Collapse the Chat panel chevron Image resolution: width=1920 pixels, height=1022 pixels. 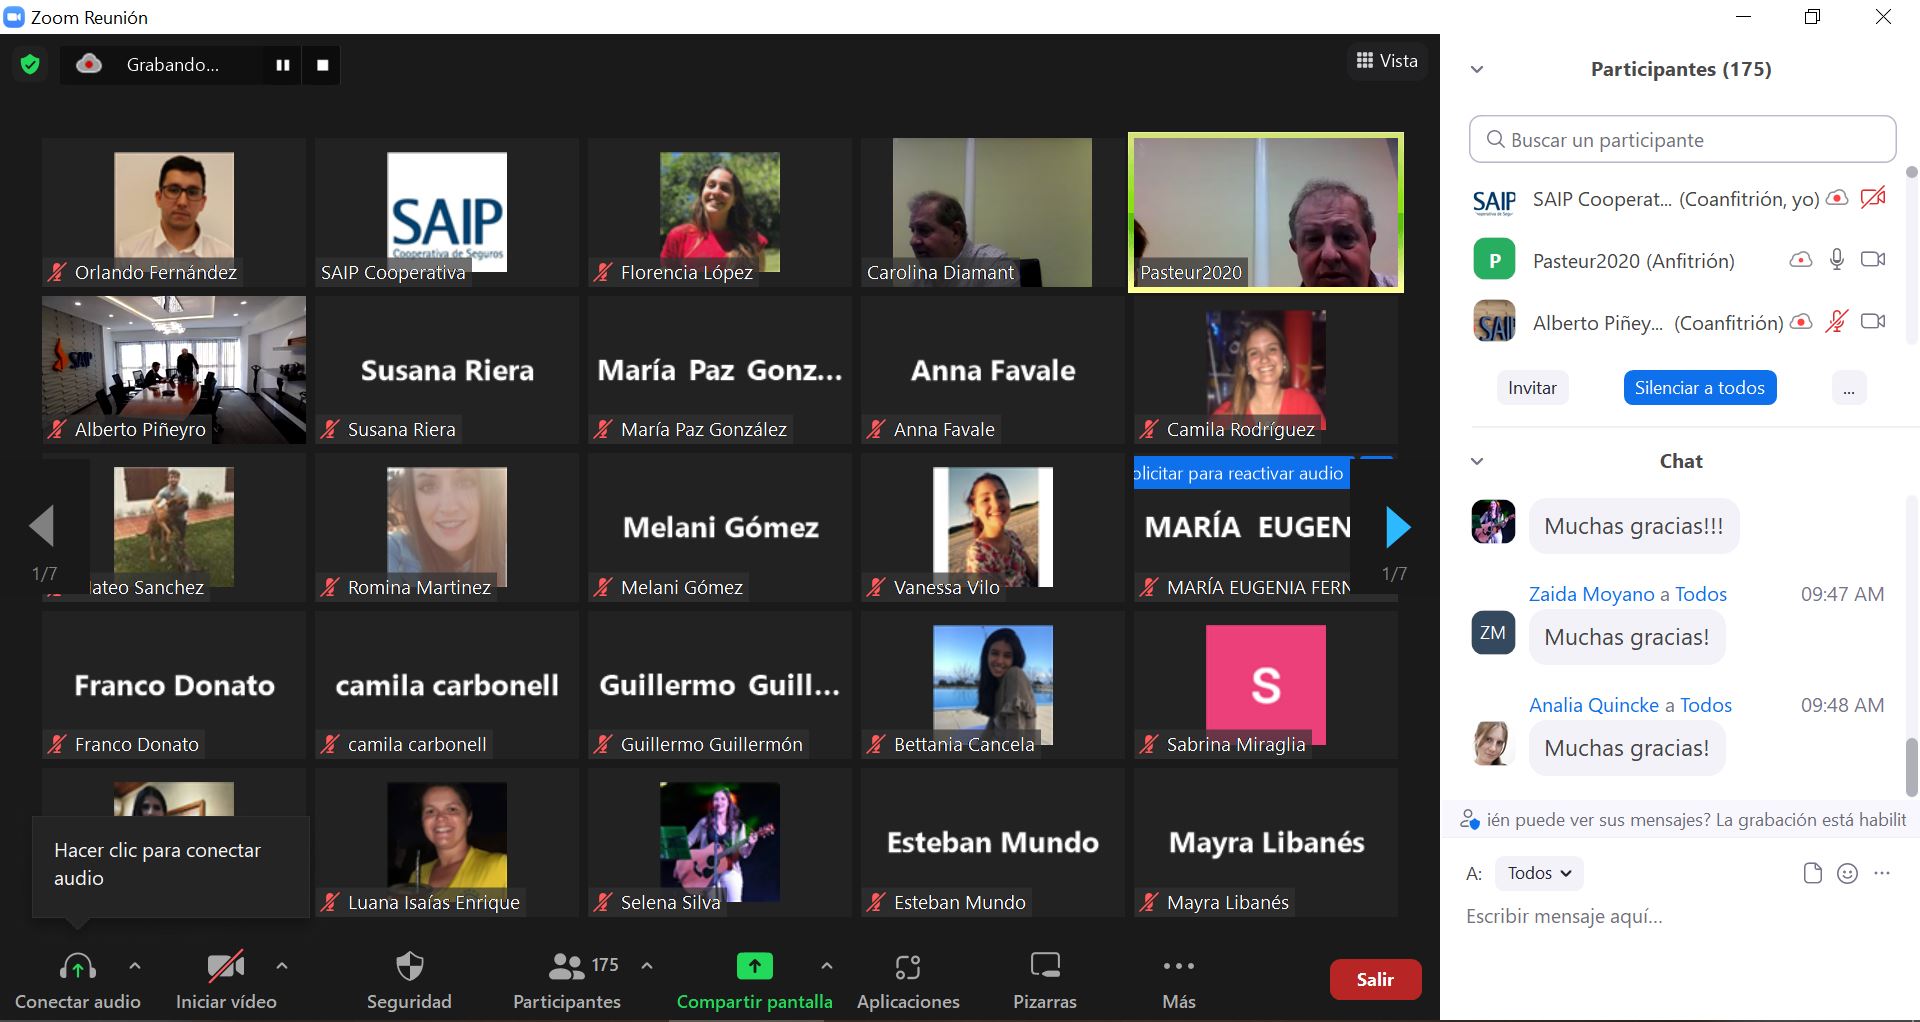coord(1477,462)
